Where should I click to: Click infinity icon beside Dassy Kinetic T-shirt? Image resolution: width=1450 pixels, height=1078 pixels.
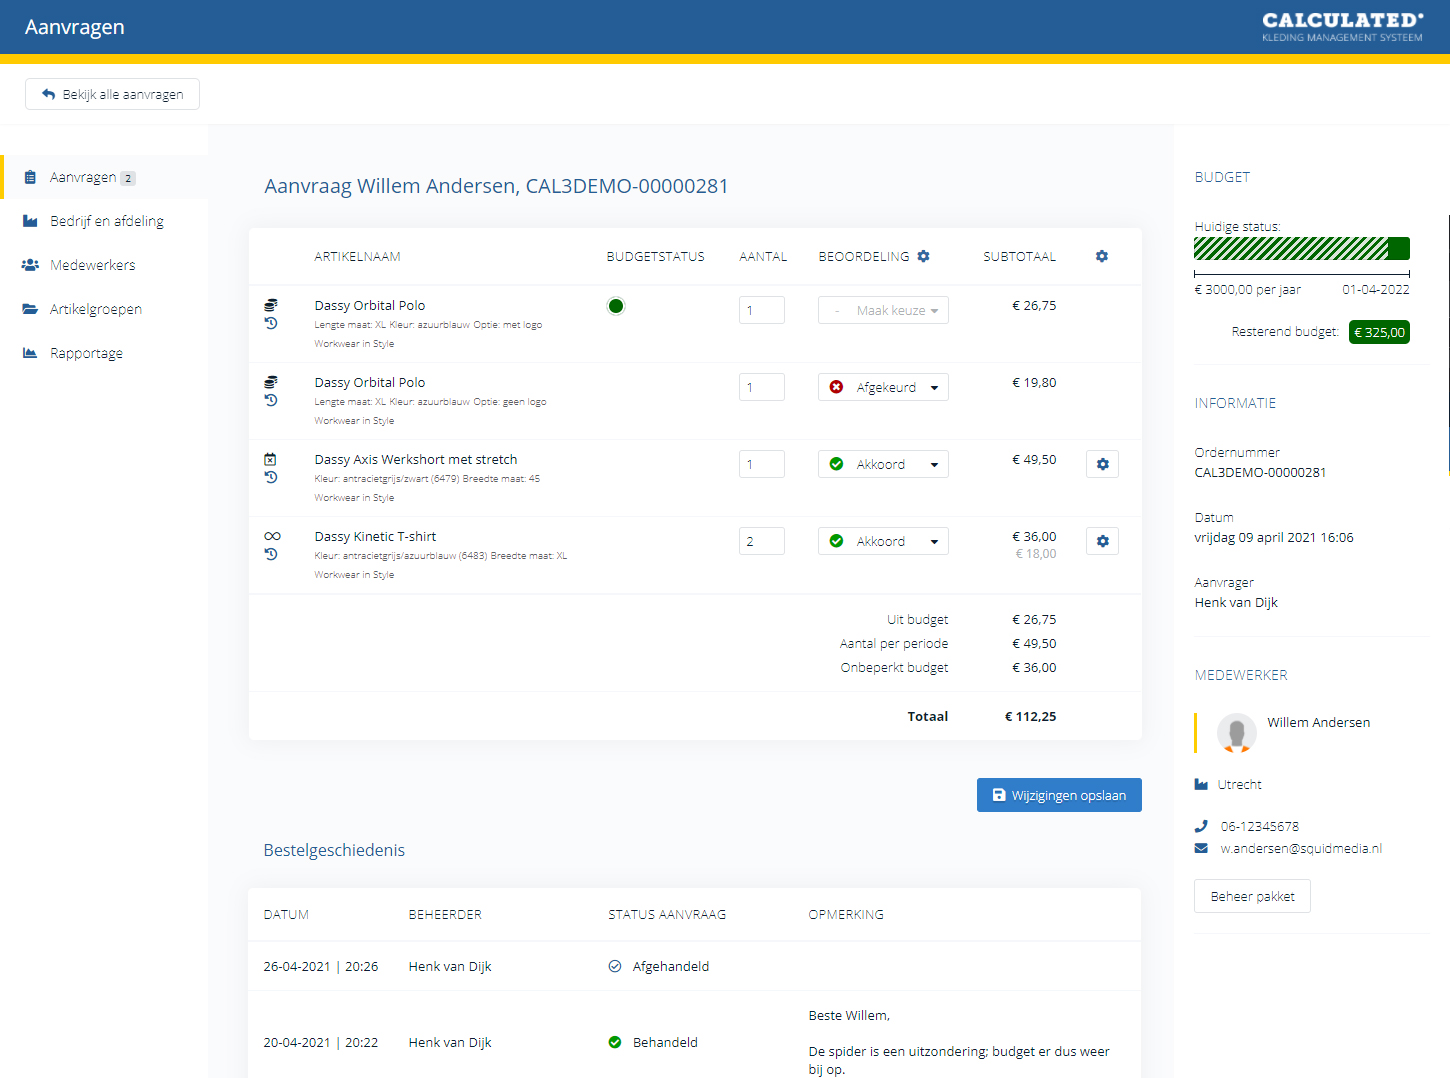pos(272,536)
